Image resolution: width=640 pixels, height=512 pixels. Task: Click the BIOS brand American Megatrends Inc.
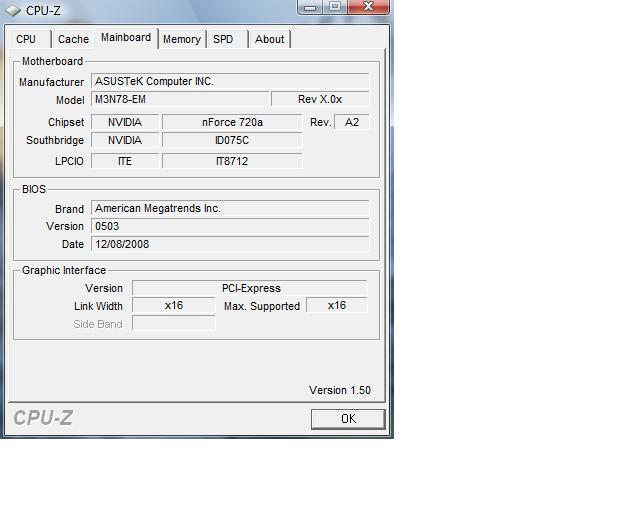(x=230, y=208)
